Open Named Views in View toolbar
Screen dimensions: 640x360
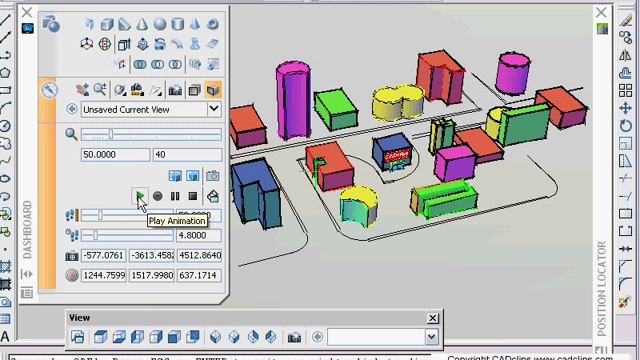click(x=78, y=337)
